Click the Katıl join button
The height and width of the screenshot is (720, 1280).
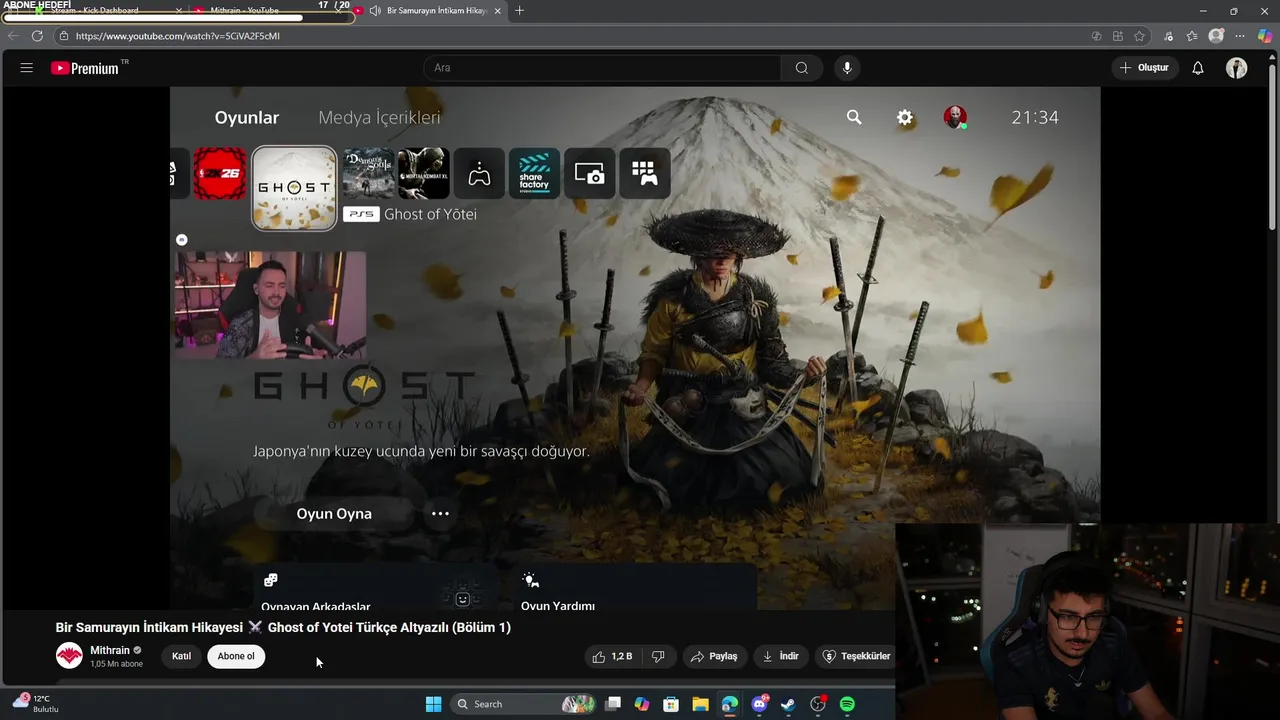181,656
